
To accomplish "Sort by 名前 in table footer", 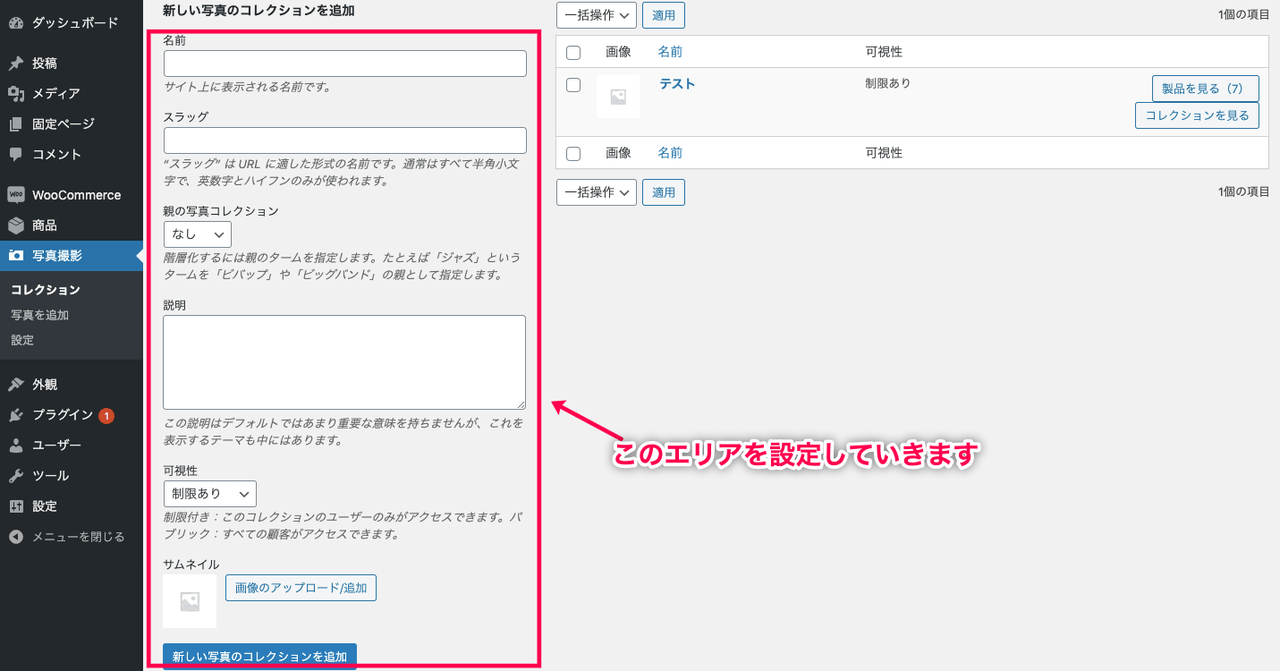I will coord(670,153).
